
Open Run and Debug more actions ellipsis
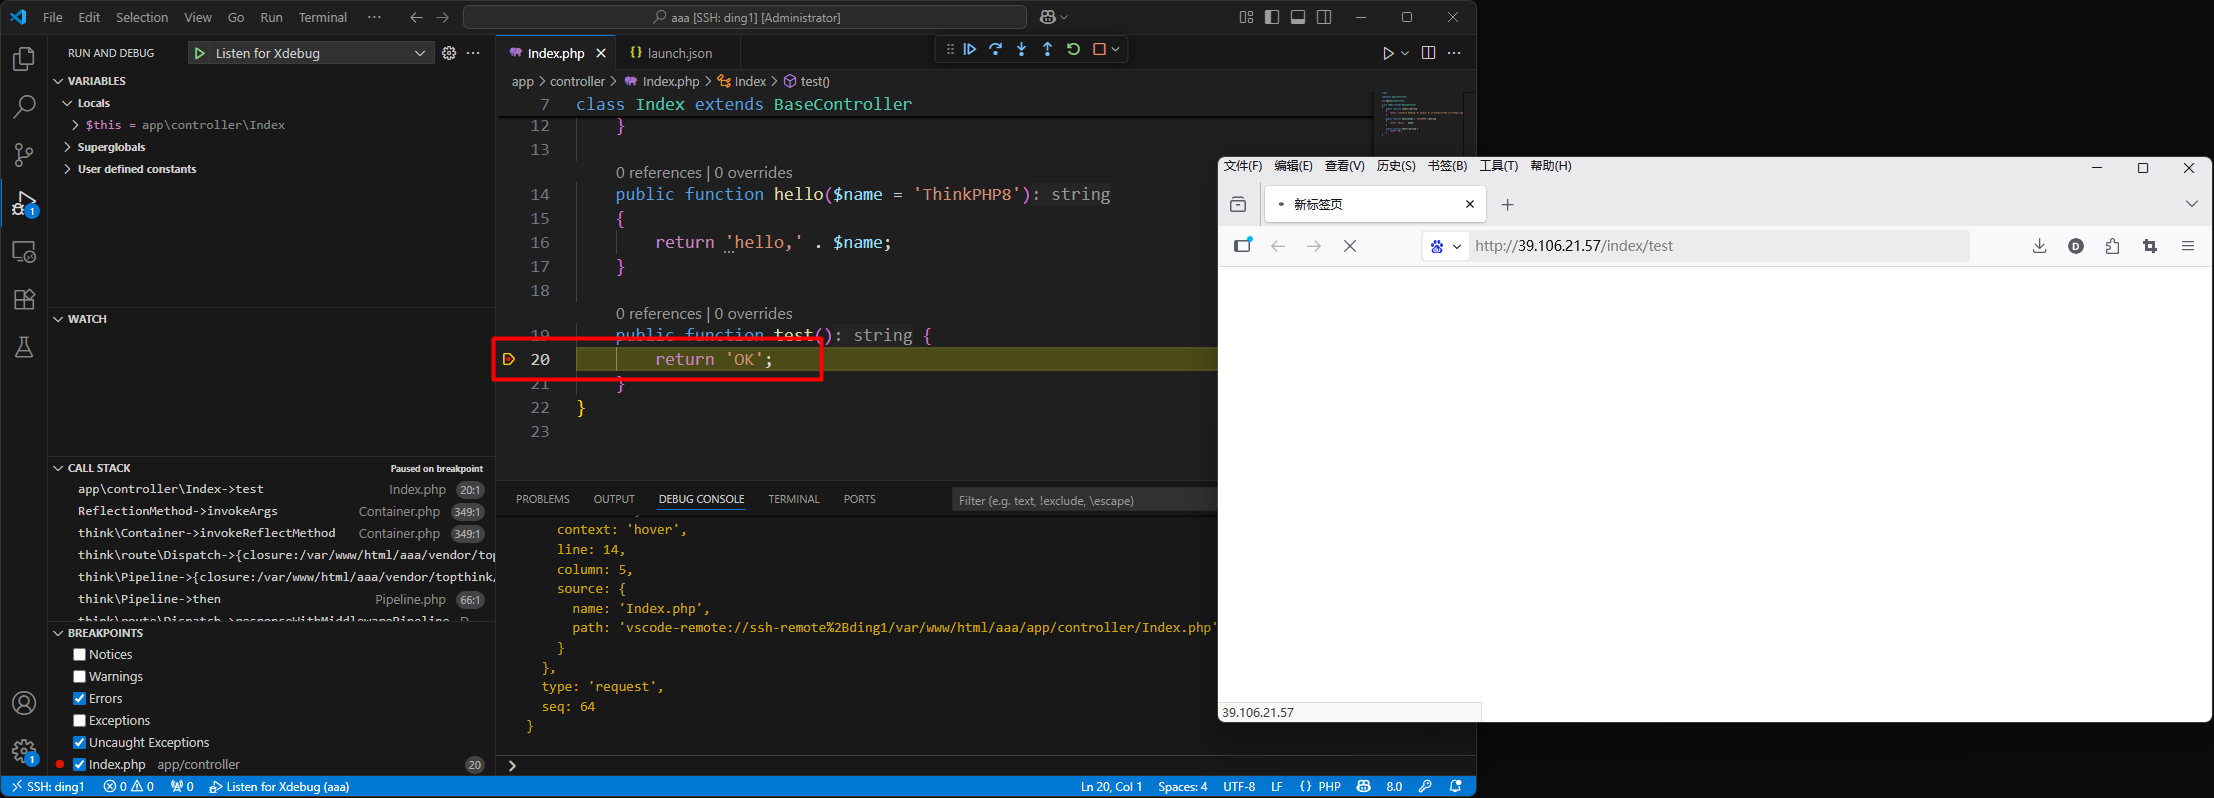coord(473,53)
